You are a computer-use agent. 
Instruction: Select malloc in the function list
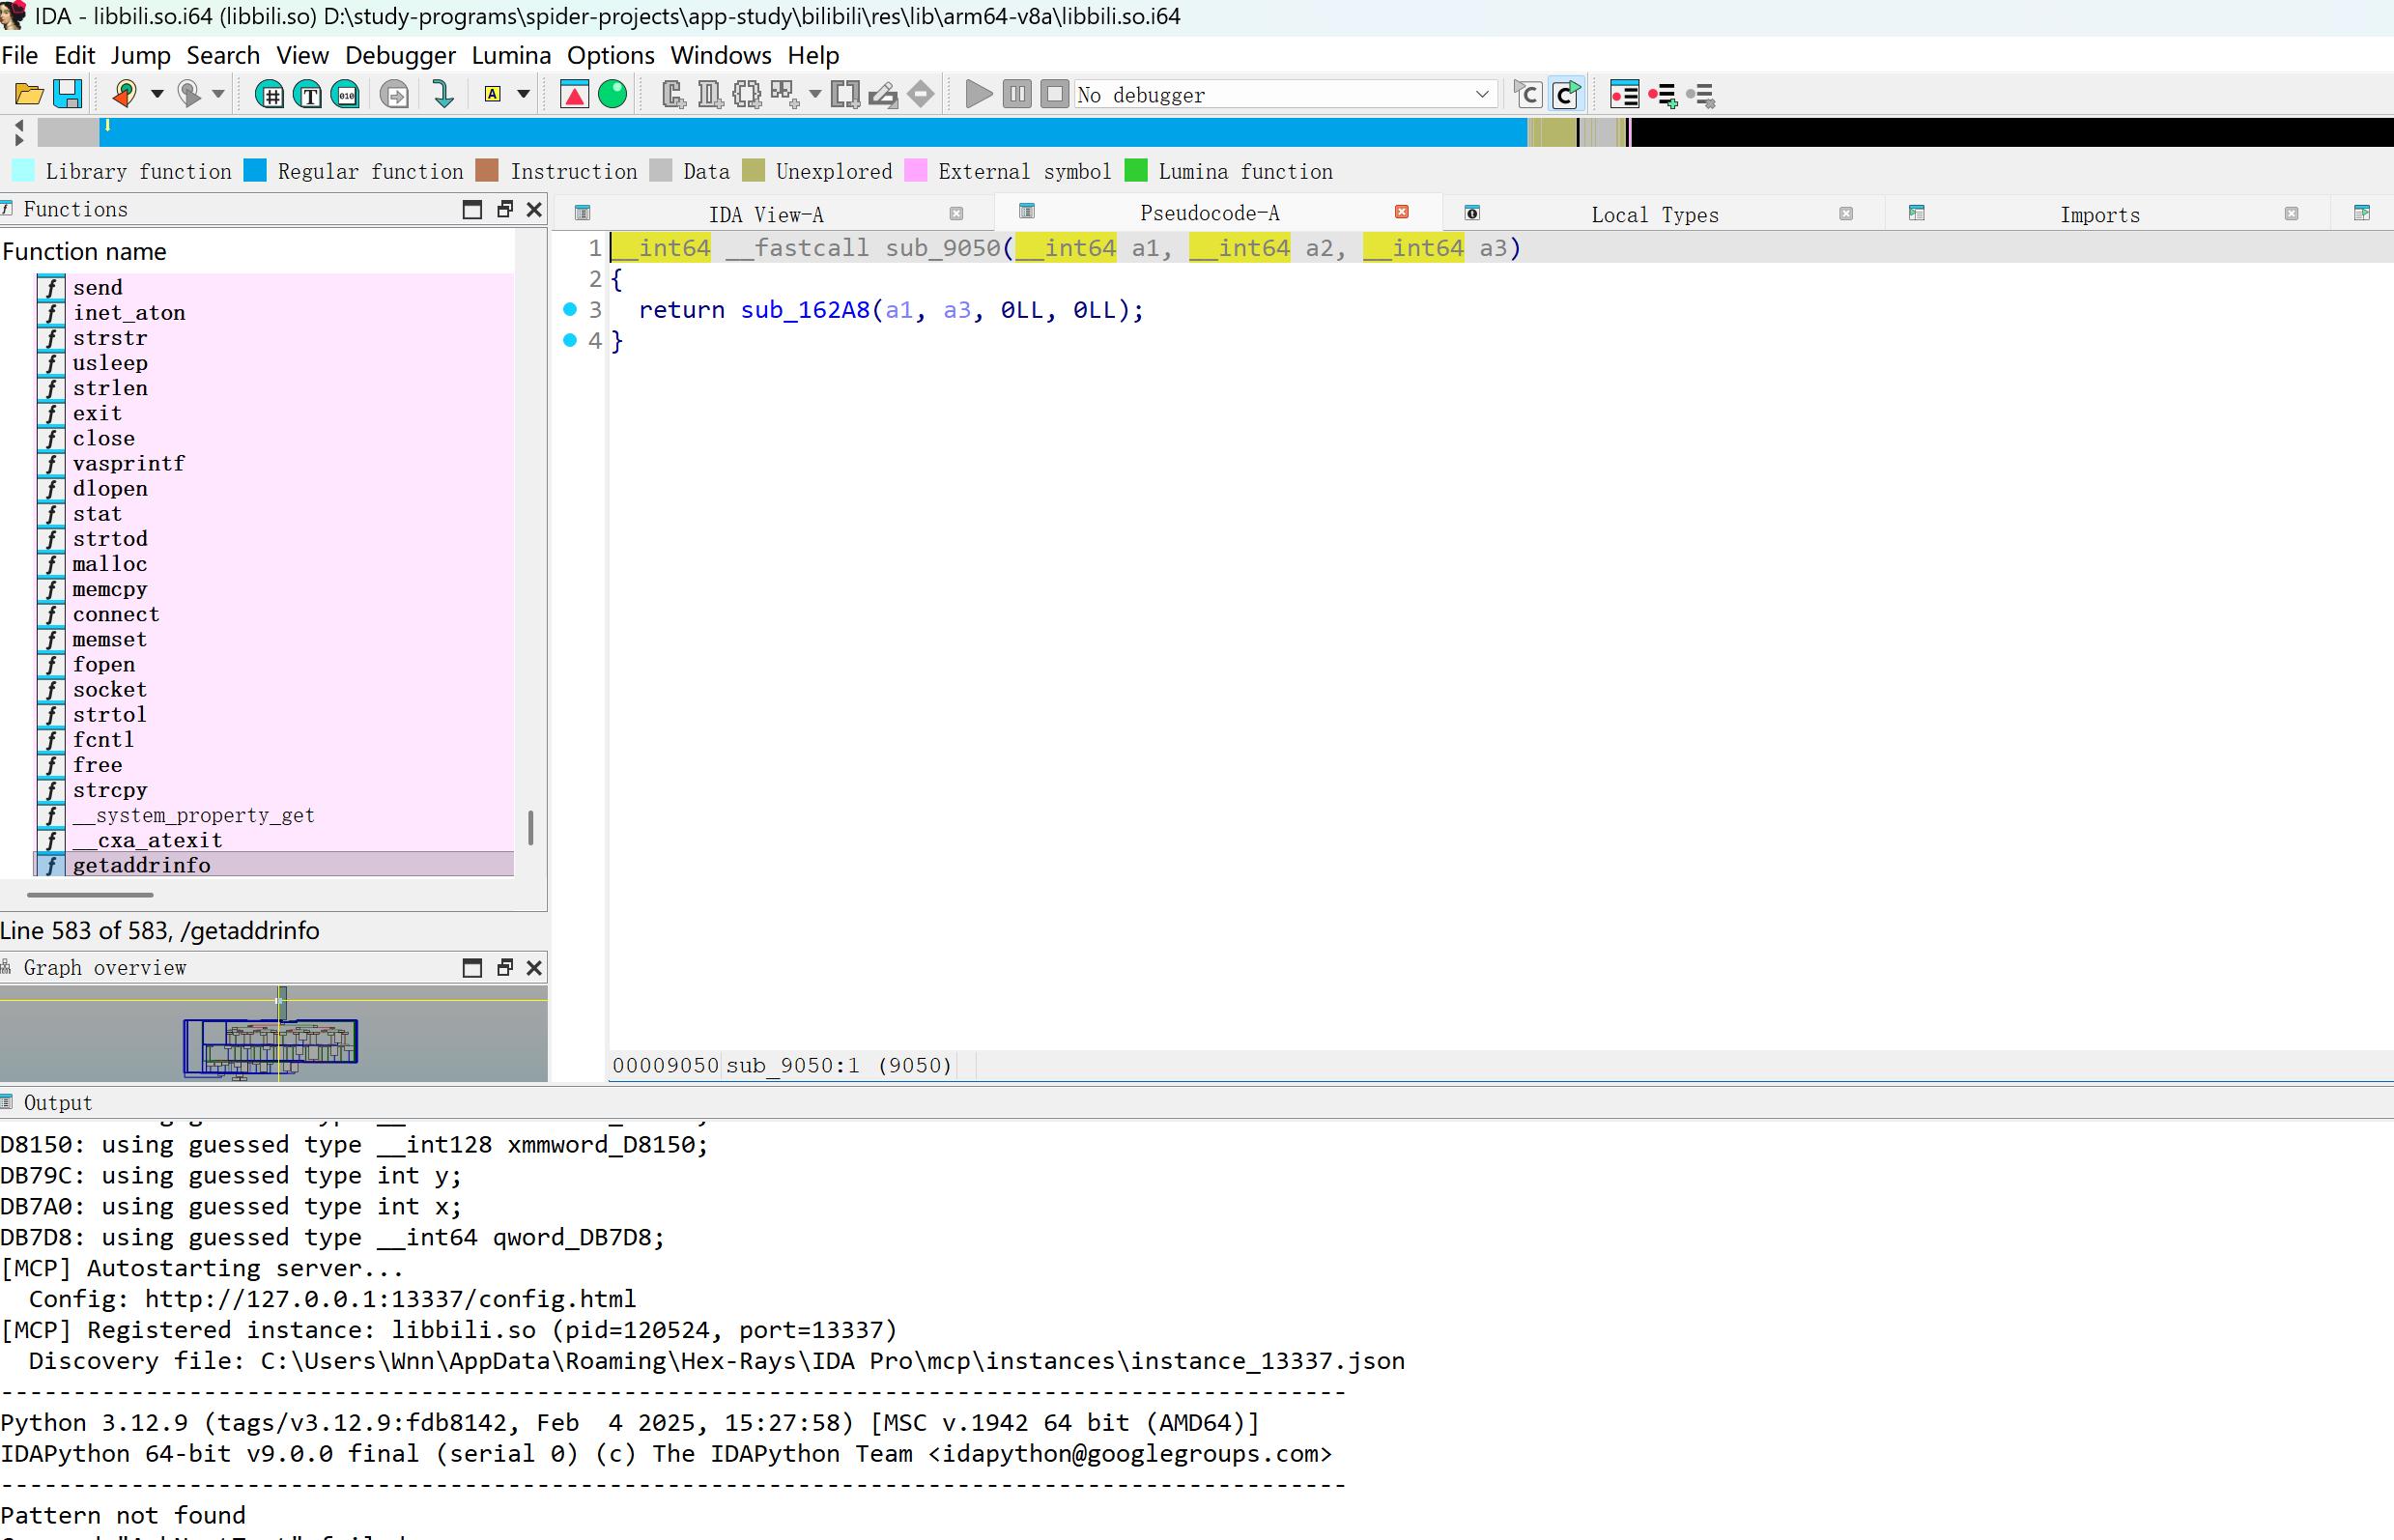click(275, 564)
